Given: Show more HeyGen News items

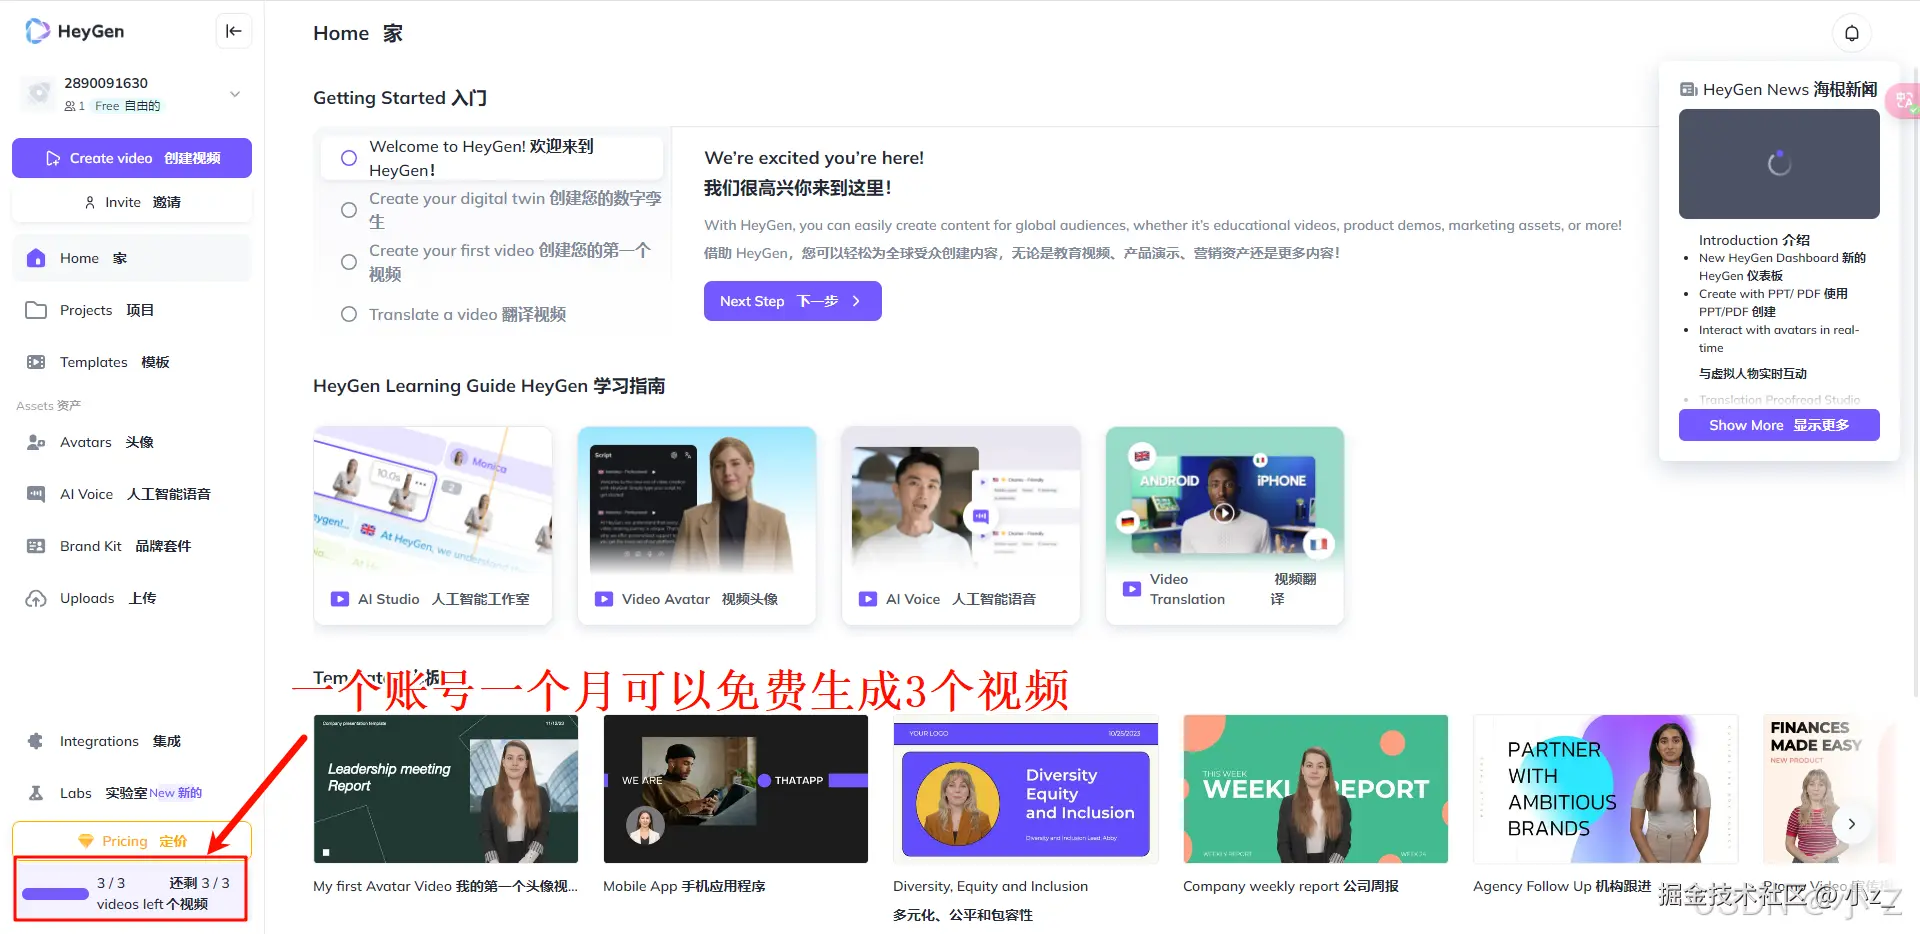Looking at the screenshot, I should (x=1778, y=425).
